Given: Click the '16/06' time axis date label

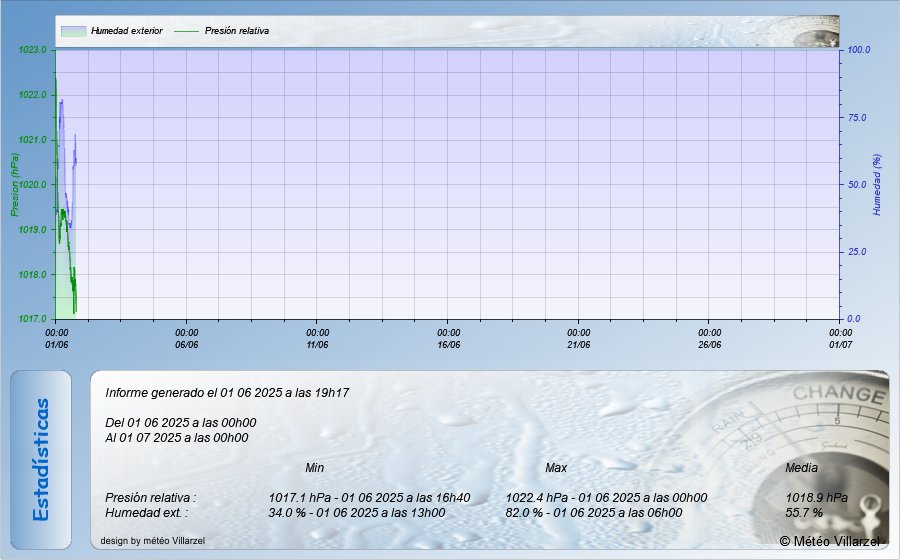Looking at the screenshot, I should [448, 345].
